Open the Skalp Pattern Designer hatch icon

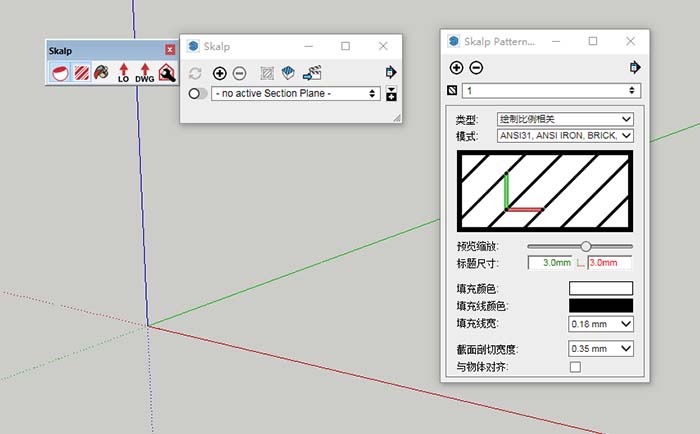coord(80,73)
